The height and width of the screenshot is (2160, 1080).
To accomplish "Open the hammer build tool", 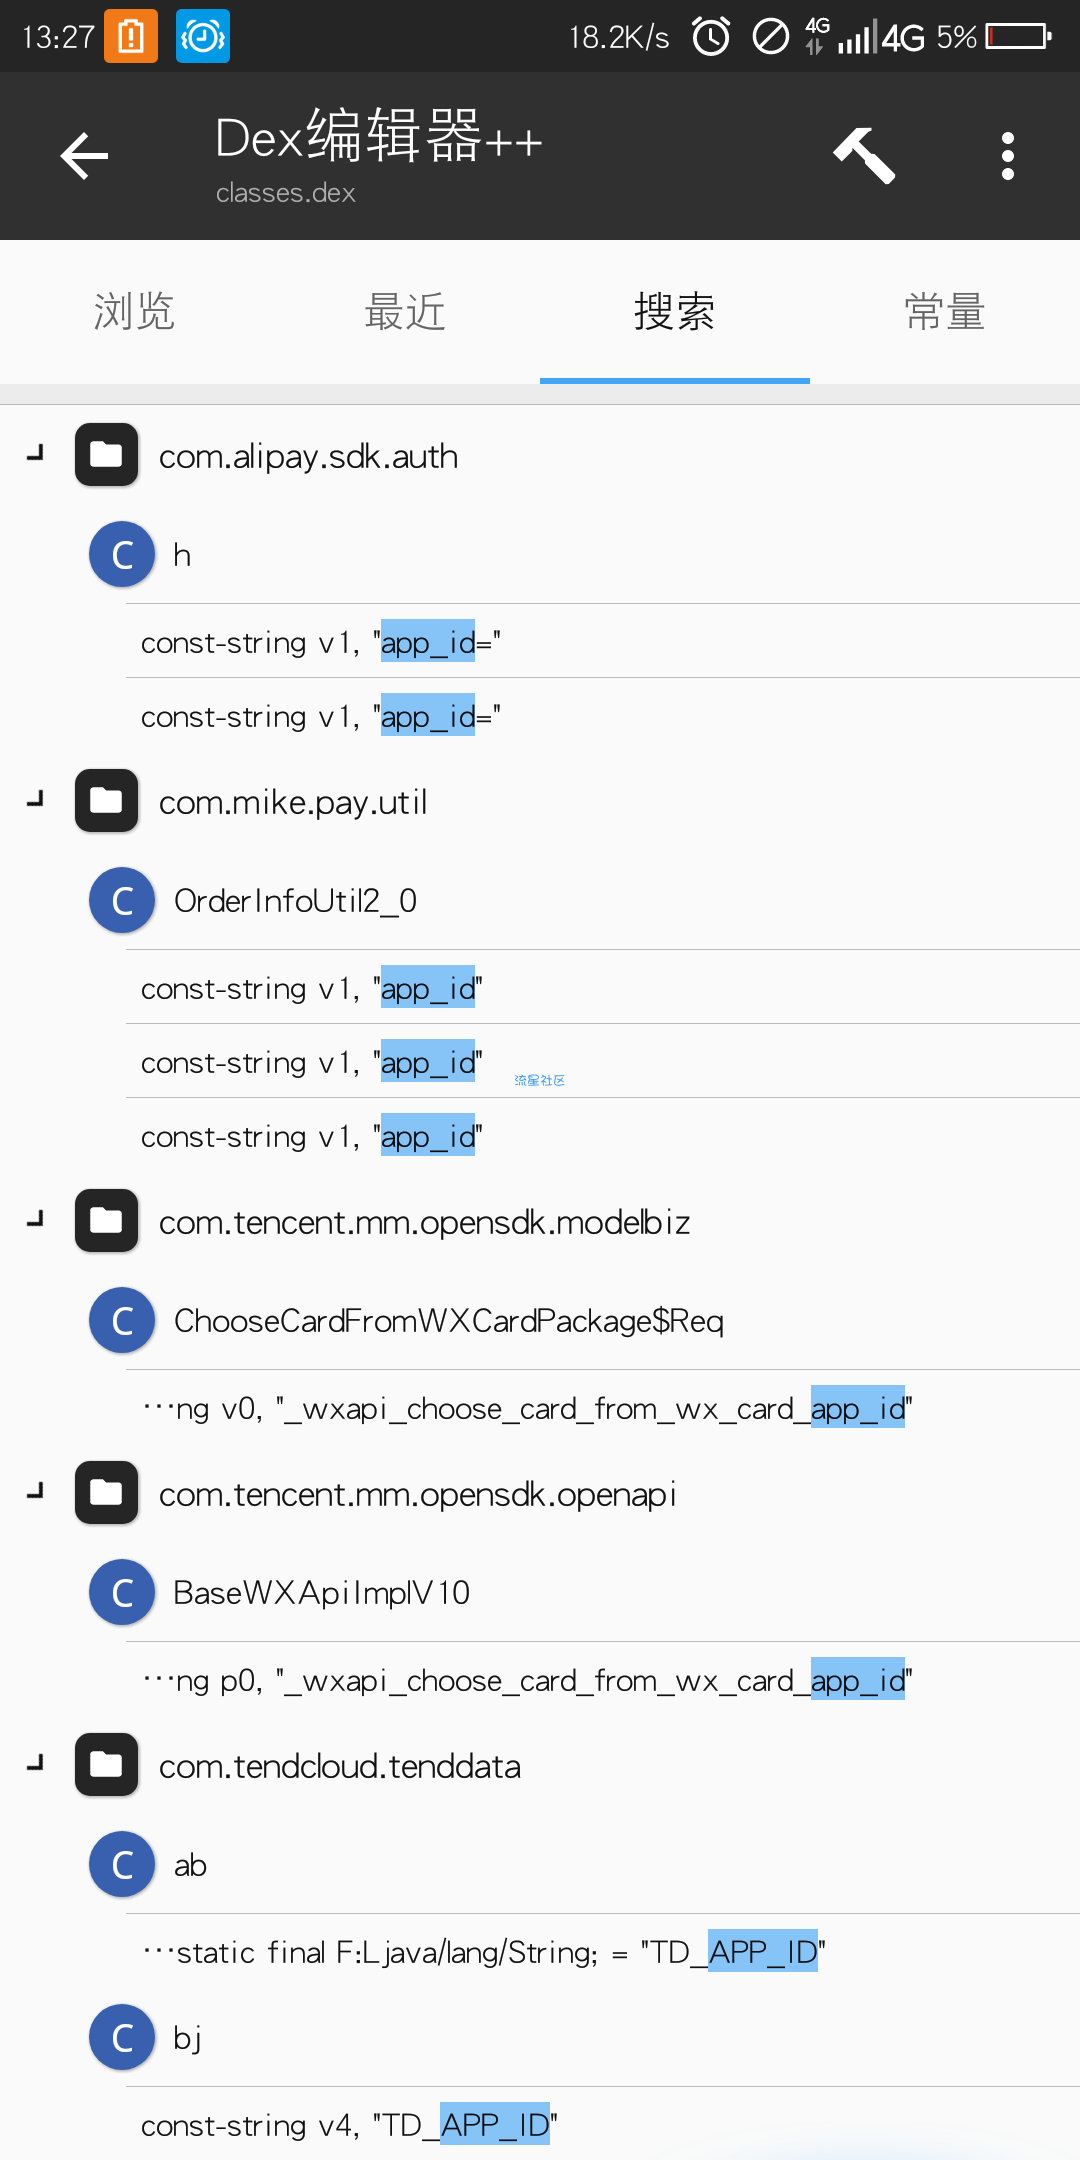I will click(x=864, y=156).
